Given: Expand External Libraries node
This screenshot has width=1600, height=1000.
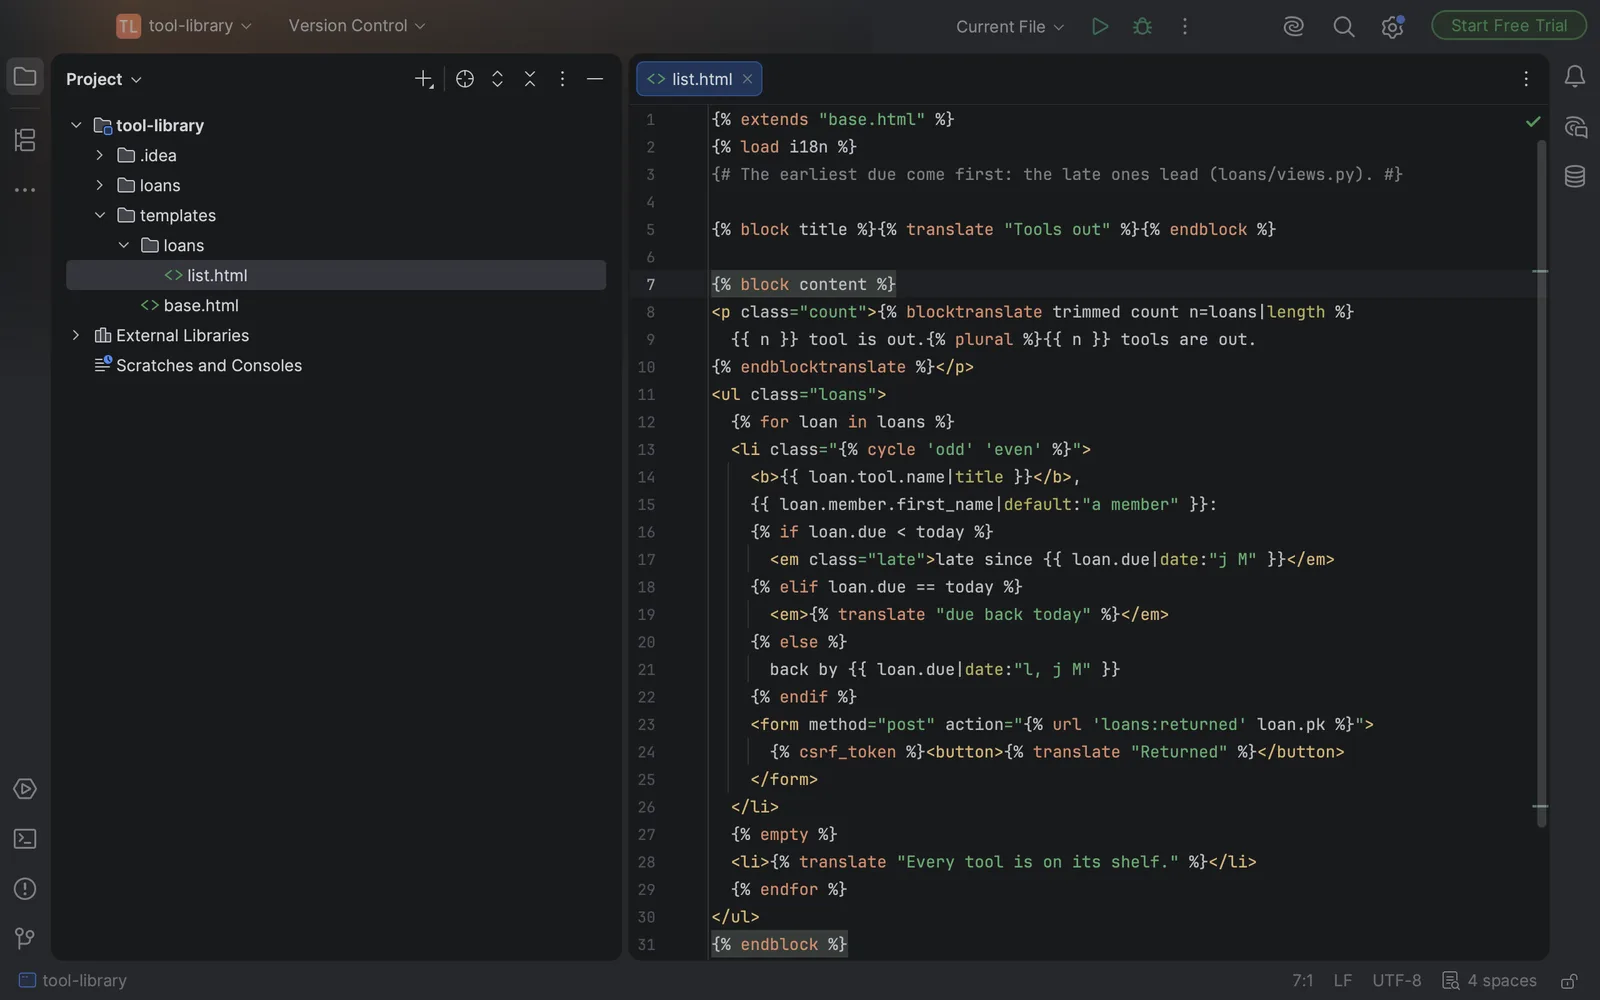Looking at the screenshot, I should [x=76, y=335].
